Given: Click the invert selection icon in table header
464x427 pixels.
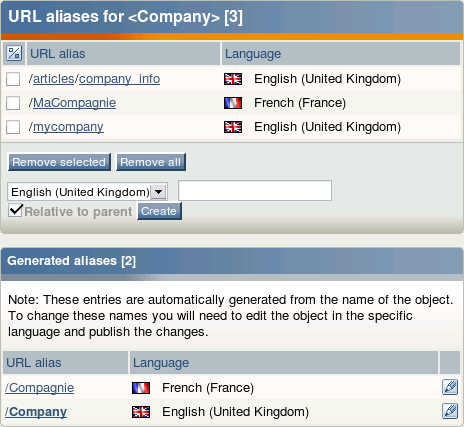Looking at the screenshot, I should tap(14, 53).
